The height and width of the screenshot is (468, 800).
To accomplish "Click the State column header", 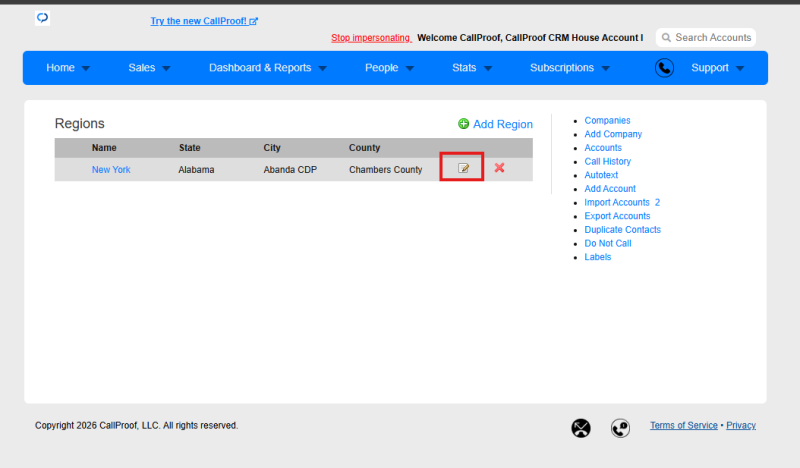I will pyautogui.click(x=189, y=147).
